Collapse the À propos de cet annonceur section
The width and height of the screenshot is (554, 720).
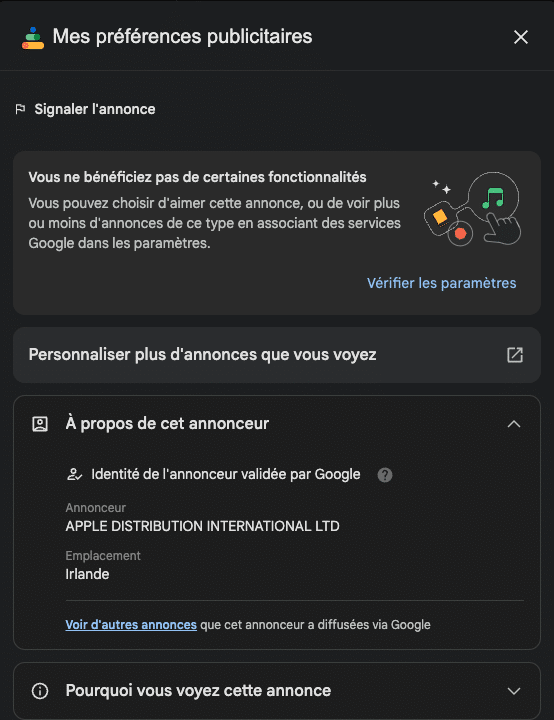click(514, 424)
